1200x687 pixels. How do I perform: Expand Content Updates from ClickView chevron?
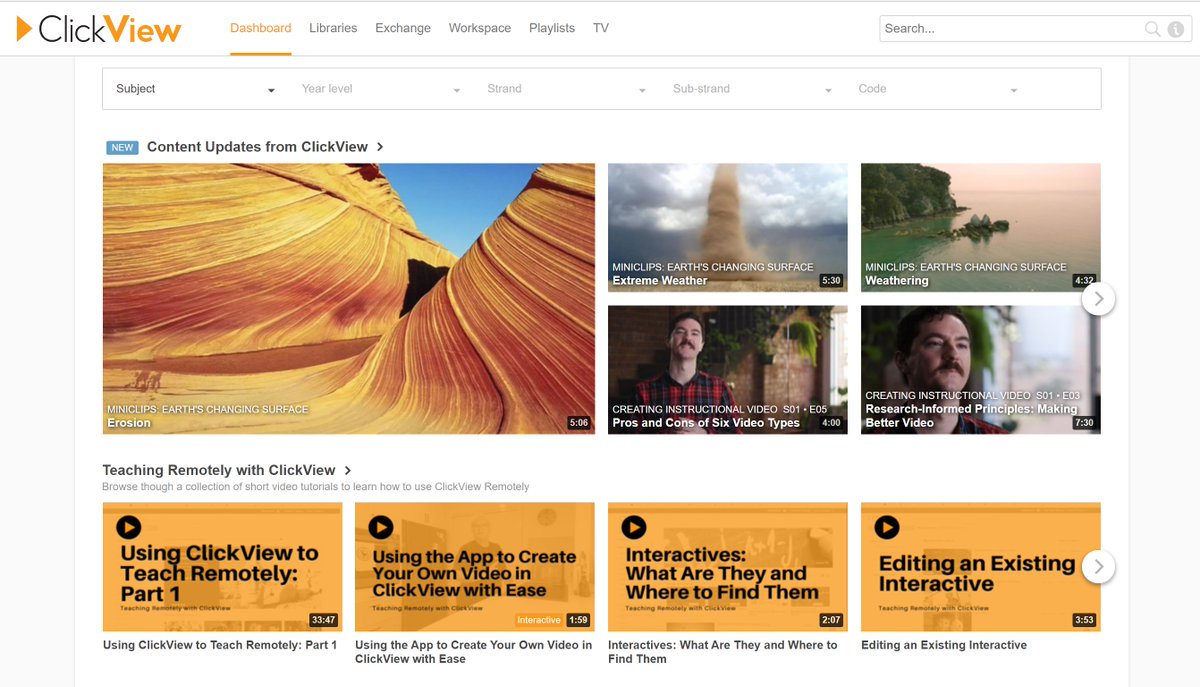380,147
